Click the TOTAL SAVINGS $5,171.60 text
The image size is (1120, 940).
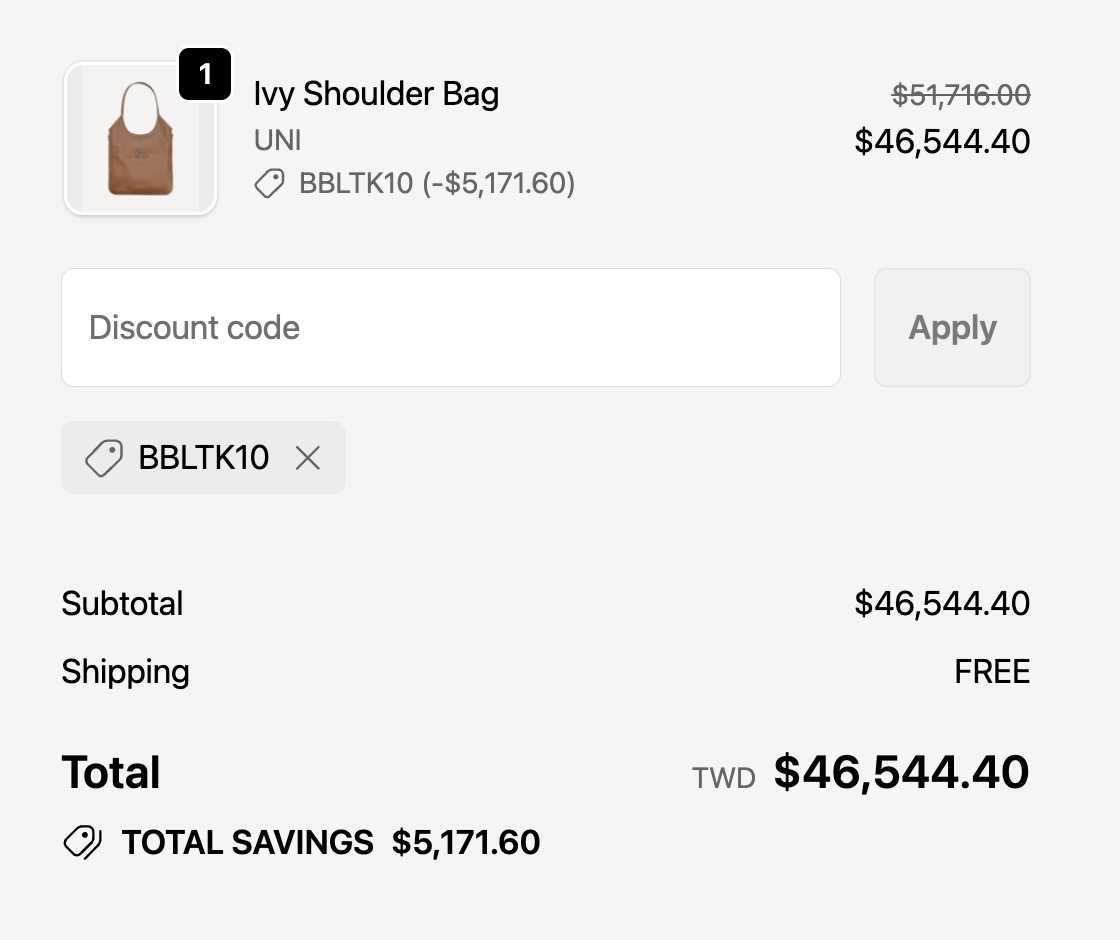[x=331, y=842]
